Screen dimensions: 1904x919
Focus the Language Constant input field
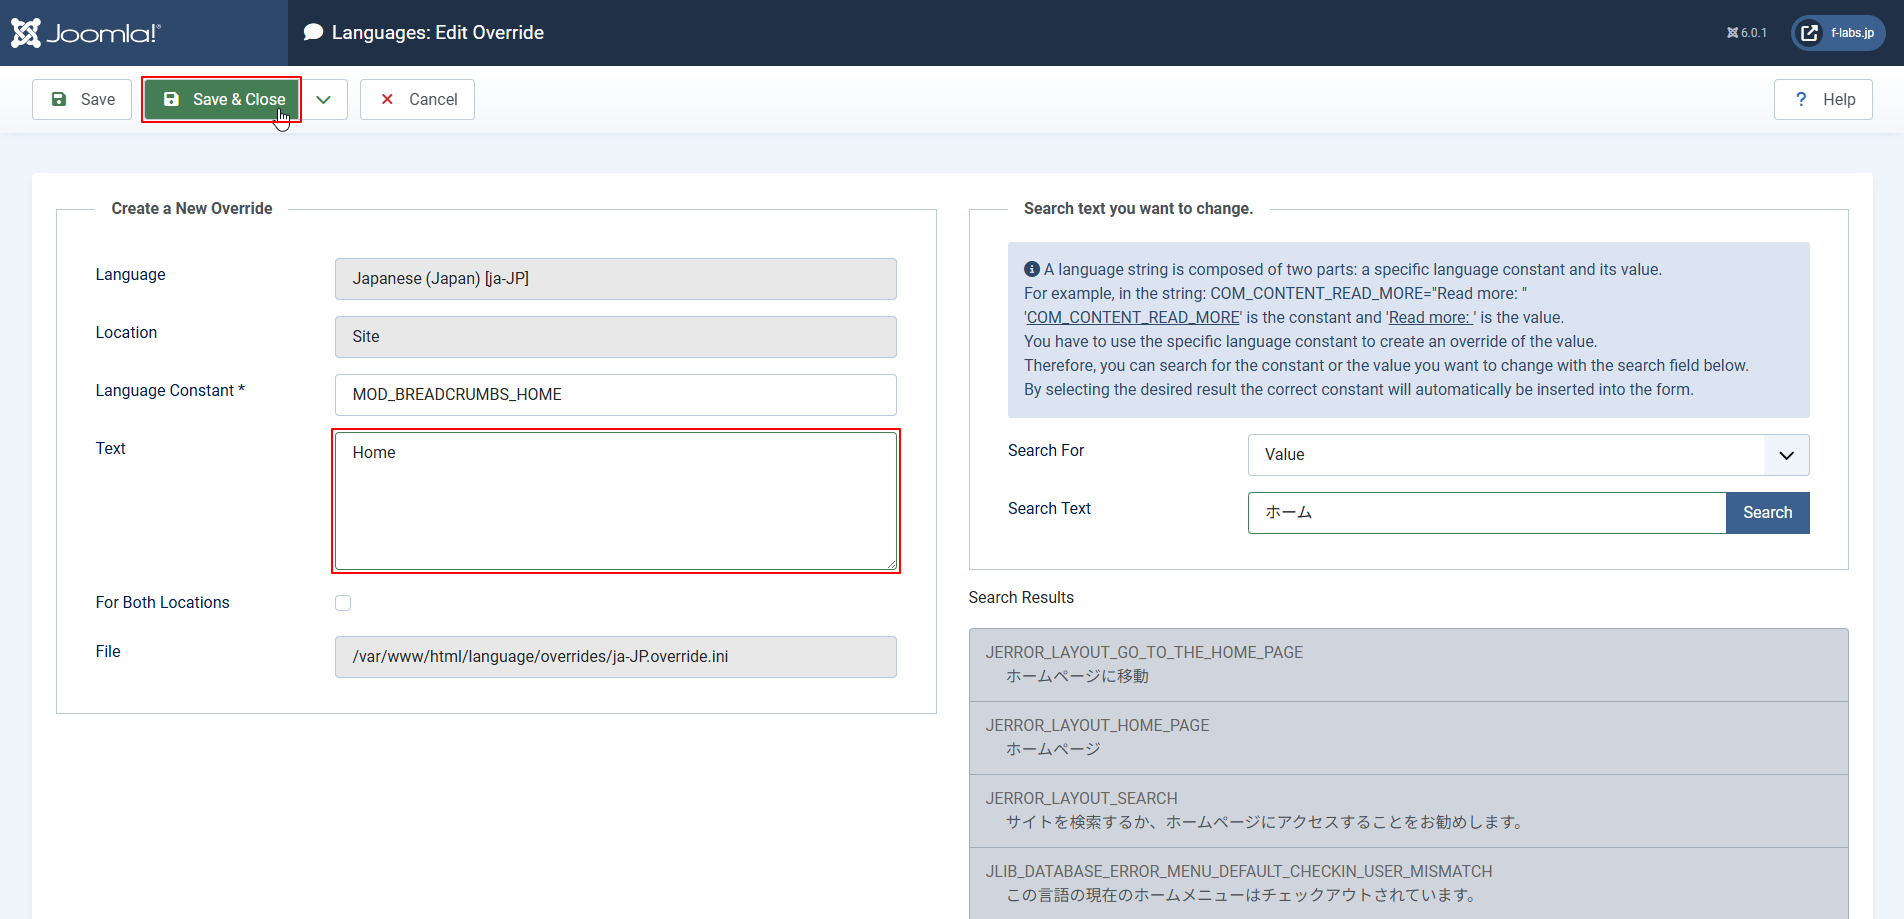pyautogui.click(x=615, y=395)
